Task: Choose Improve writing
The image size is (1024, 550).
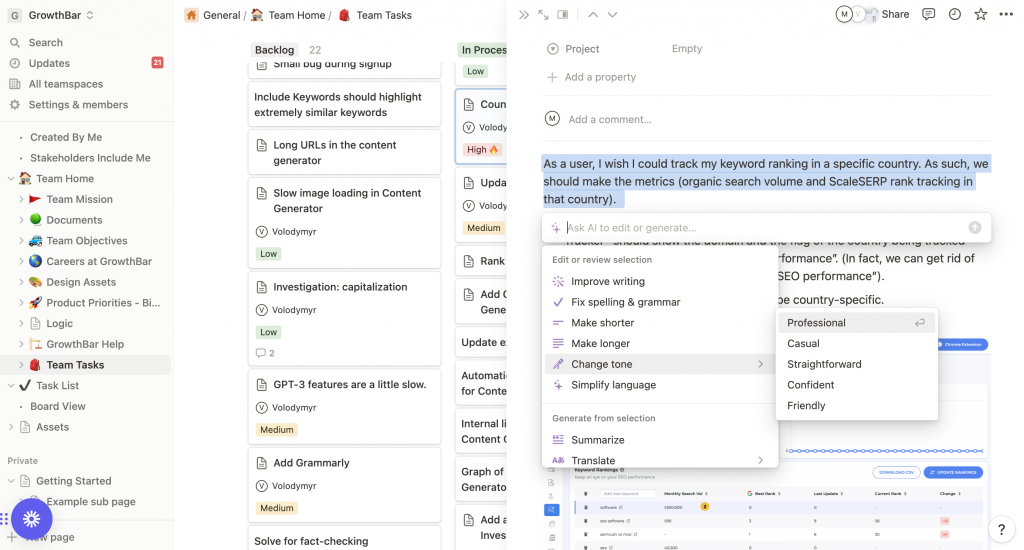Action: point(660,282)
